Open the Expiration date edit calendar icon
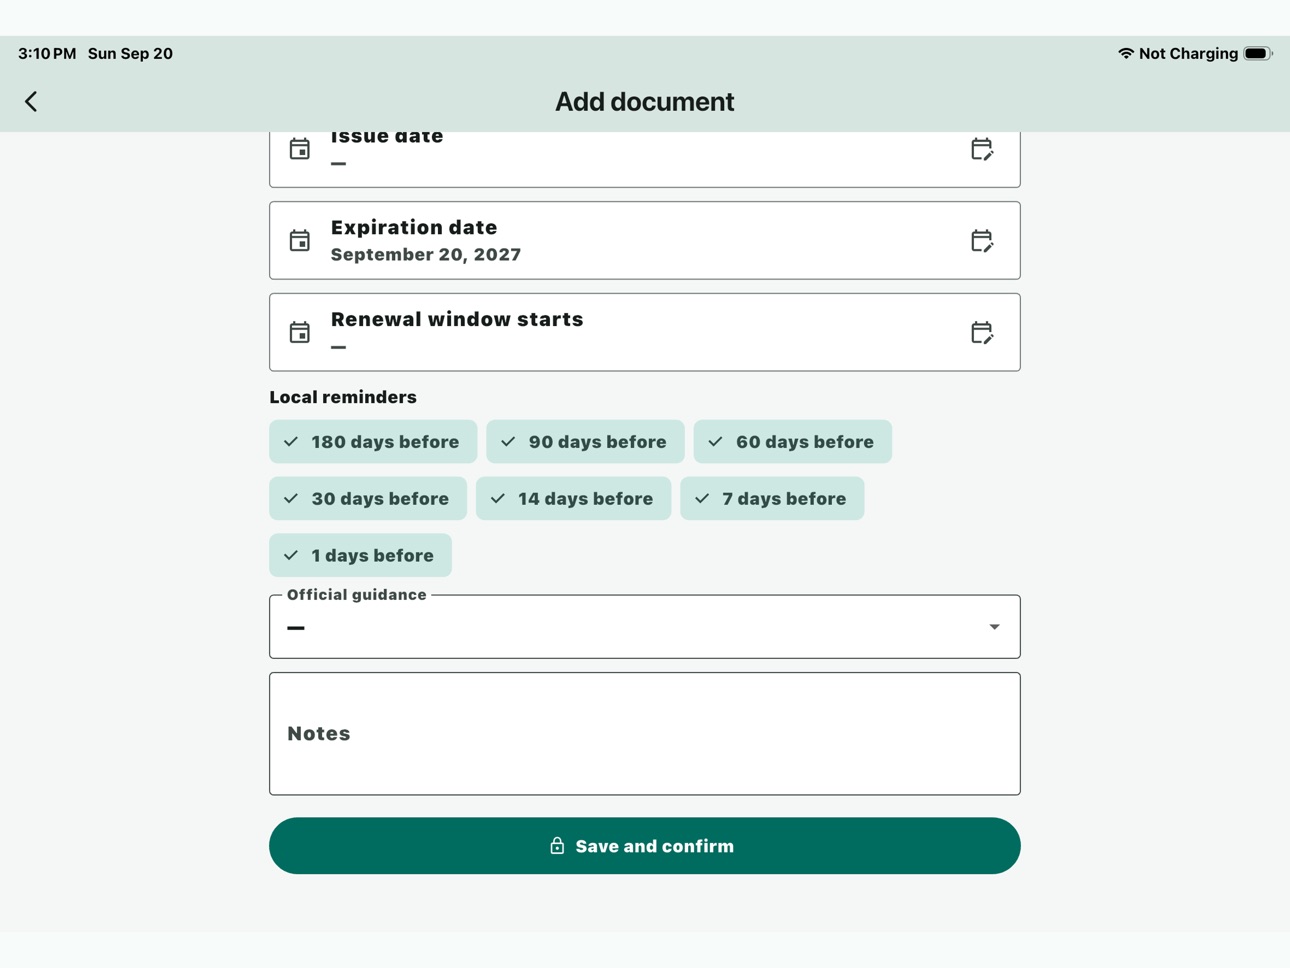 click(x=982, y=241)
